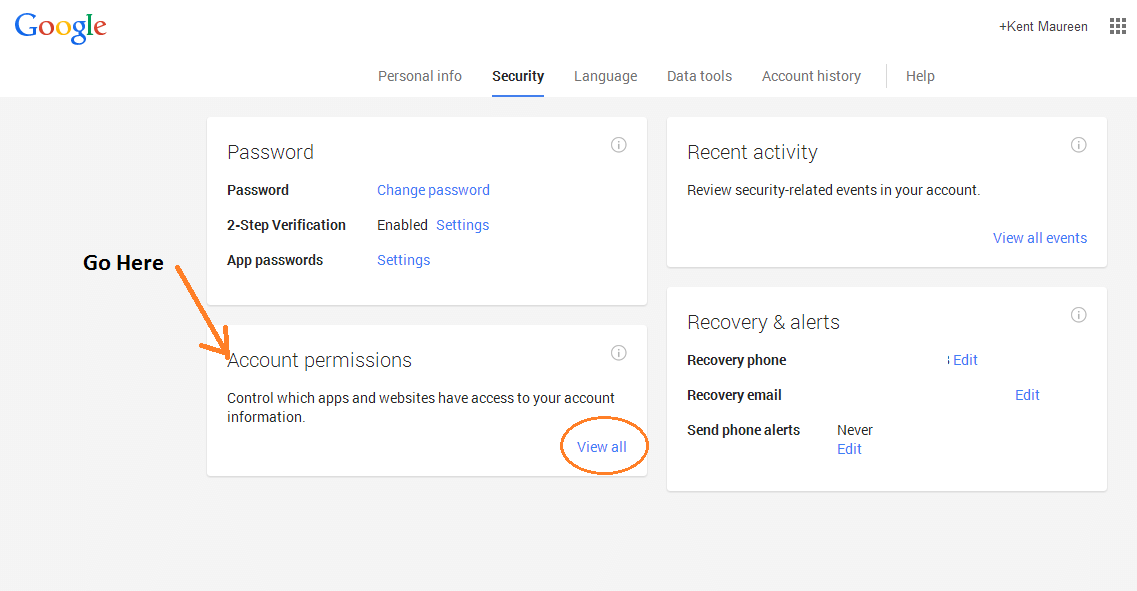The height and width of the screenshot is (591, 1137).
Task: Click the Recent activity info icon
Action: (x=1078, y=145)
